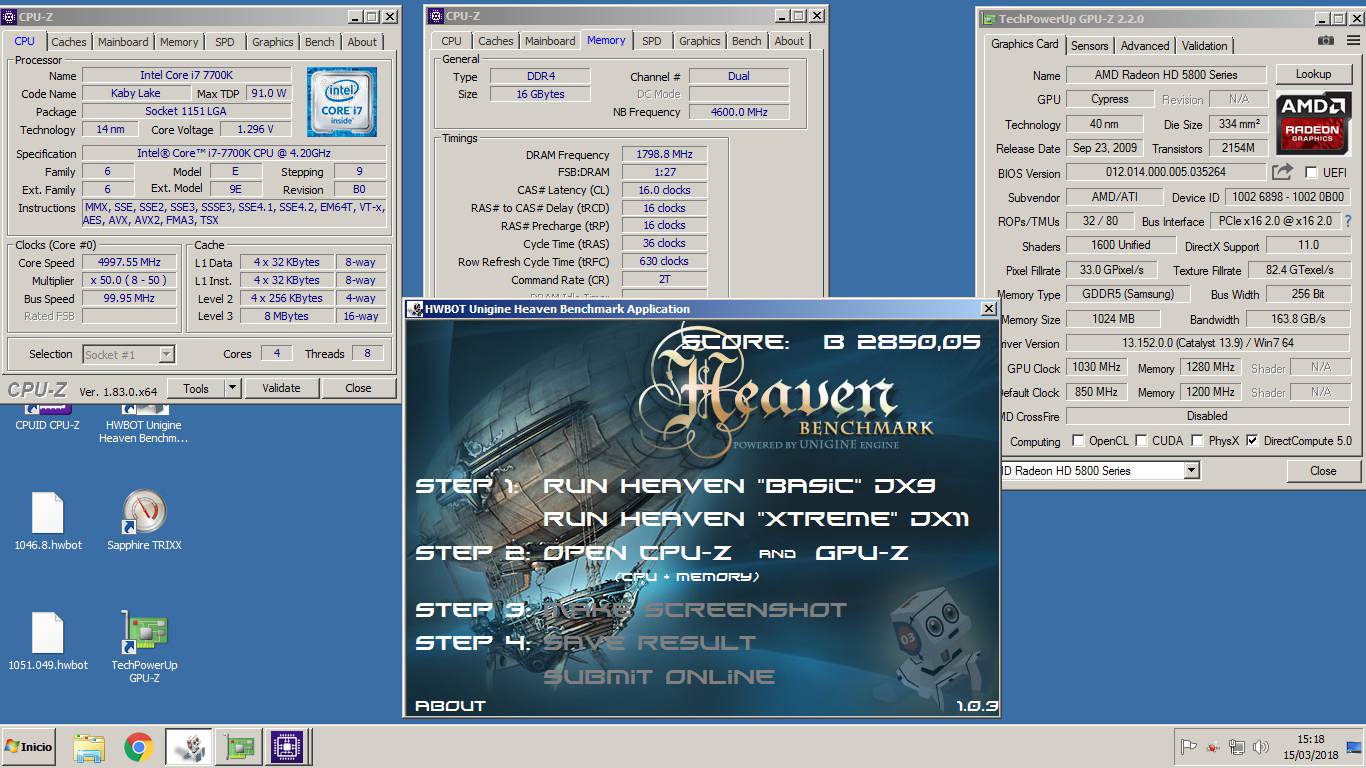
Task: Click Run Heaven "Basic" DX9
Action: point(739,486)
